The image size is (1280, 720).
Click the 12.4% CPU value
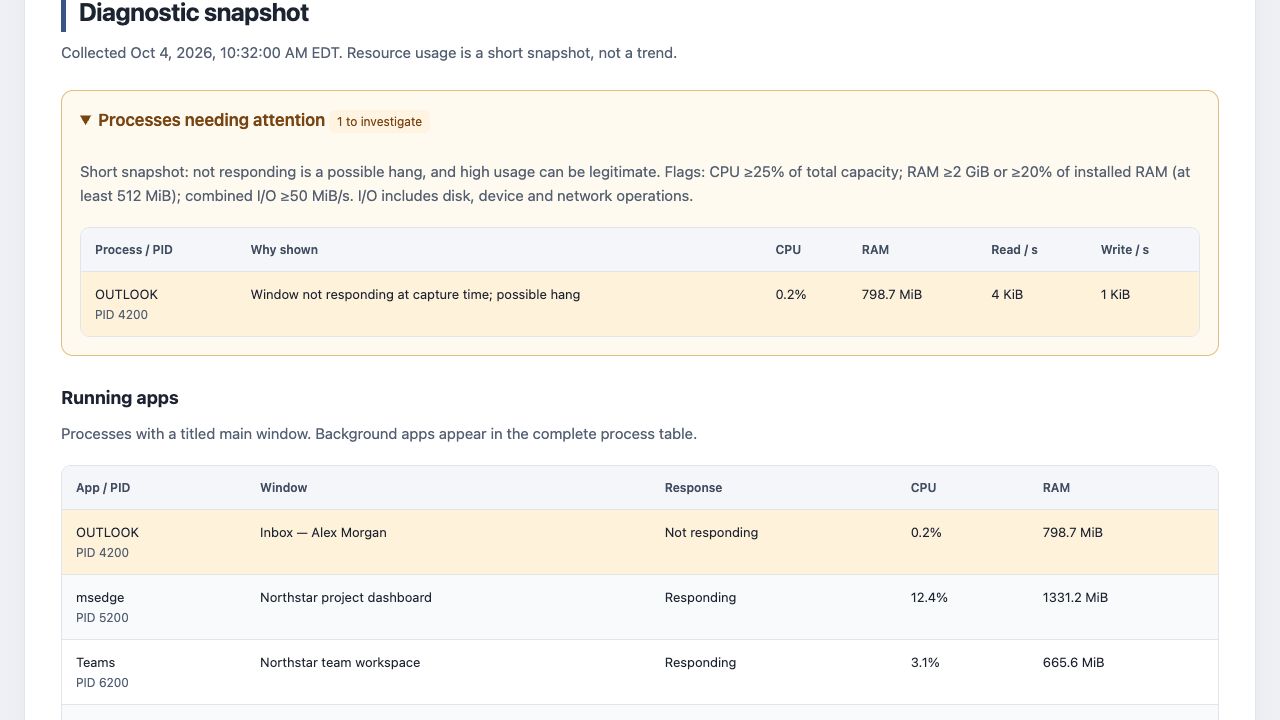[x=929, y=598]
